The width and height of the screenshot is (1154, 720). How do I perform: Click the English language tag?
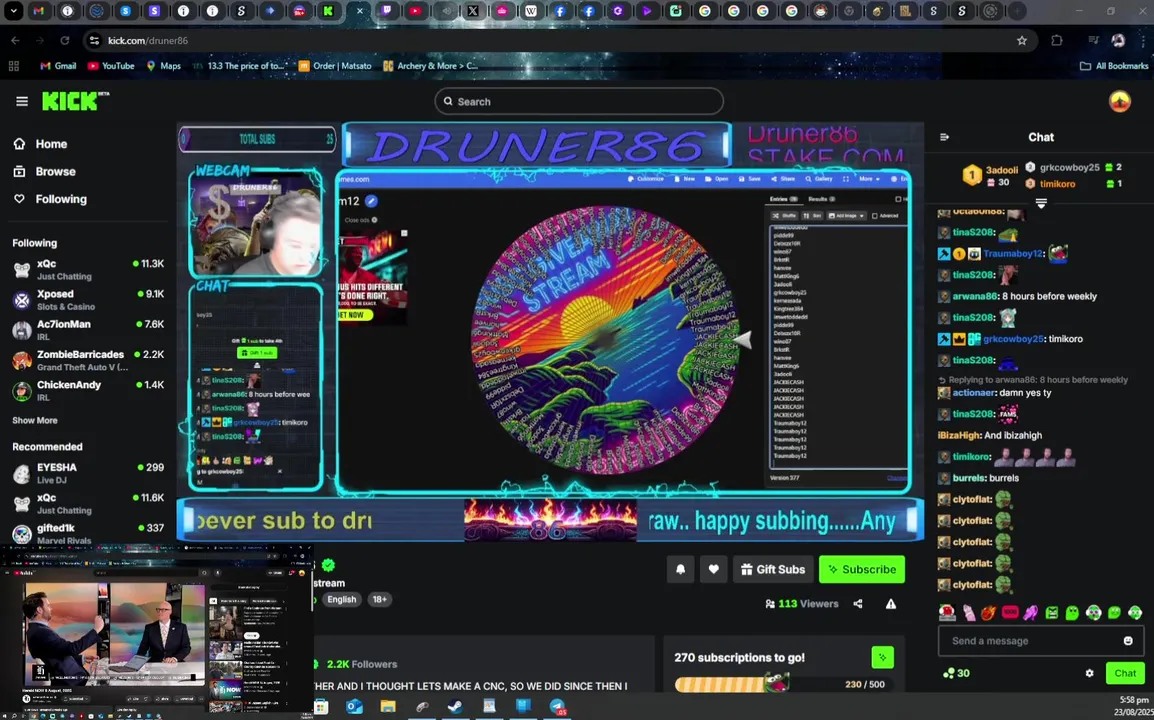pyautogui.click(x=341, y=599)
